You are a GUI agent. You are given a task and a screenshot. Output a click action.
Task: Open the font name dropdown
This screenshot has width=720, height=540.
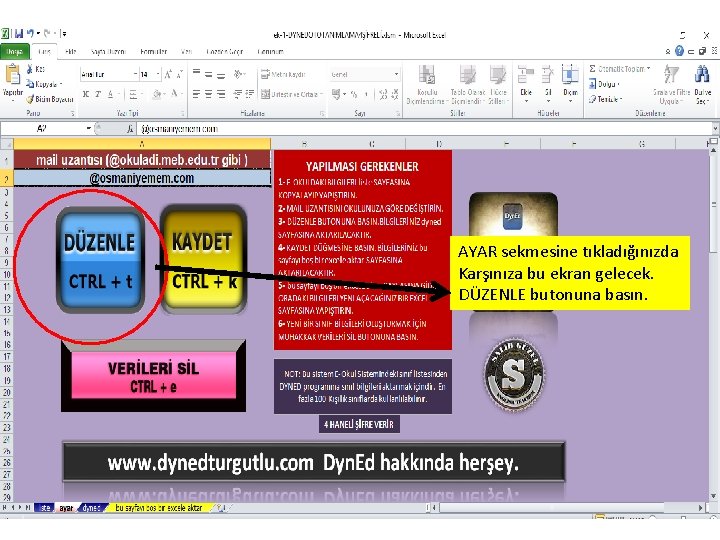135,74
